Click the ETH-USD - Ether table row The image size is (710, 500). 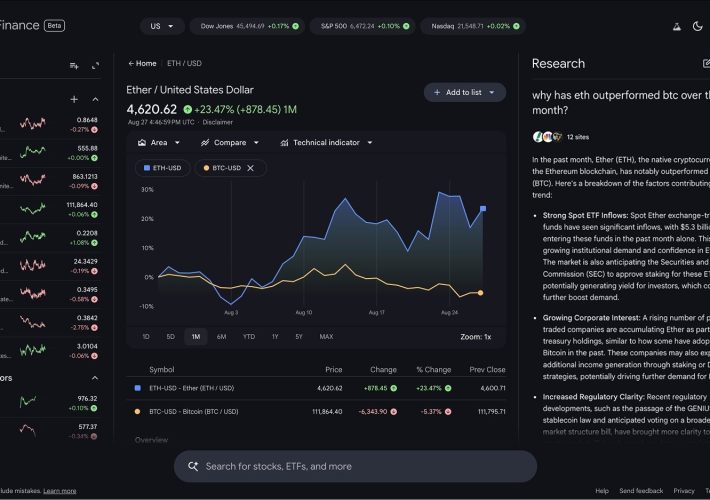point(316,388)
